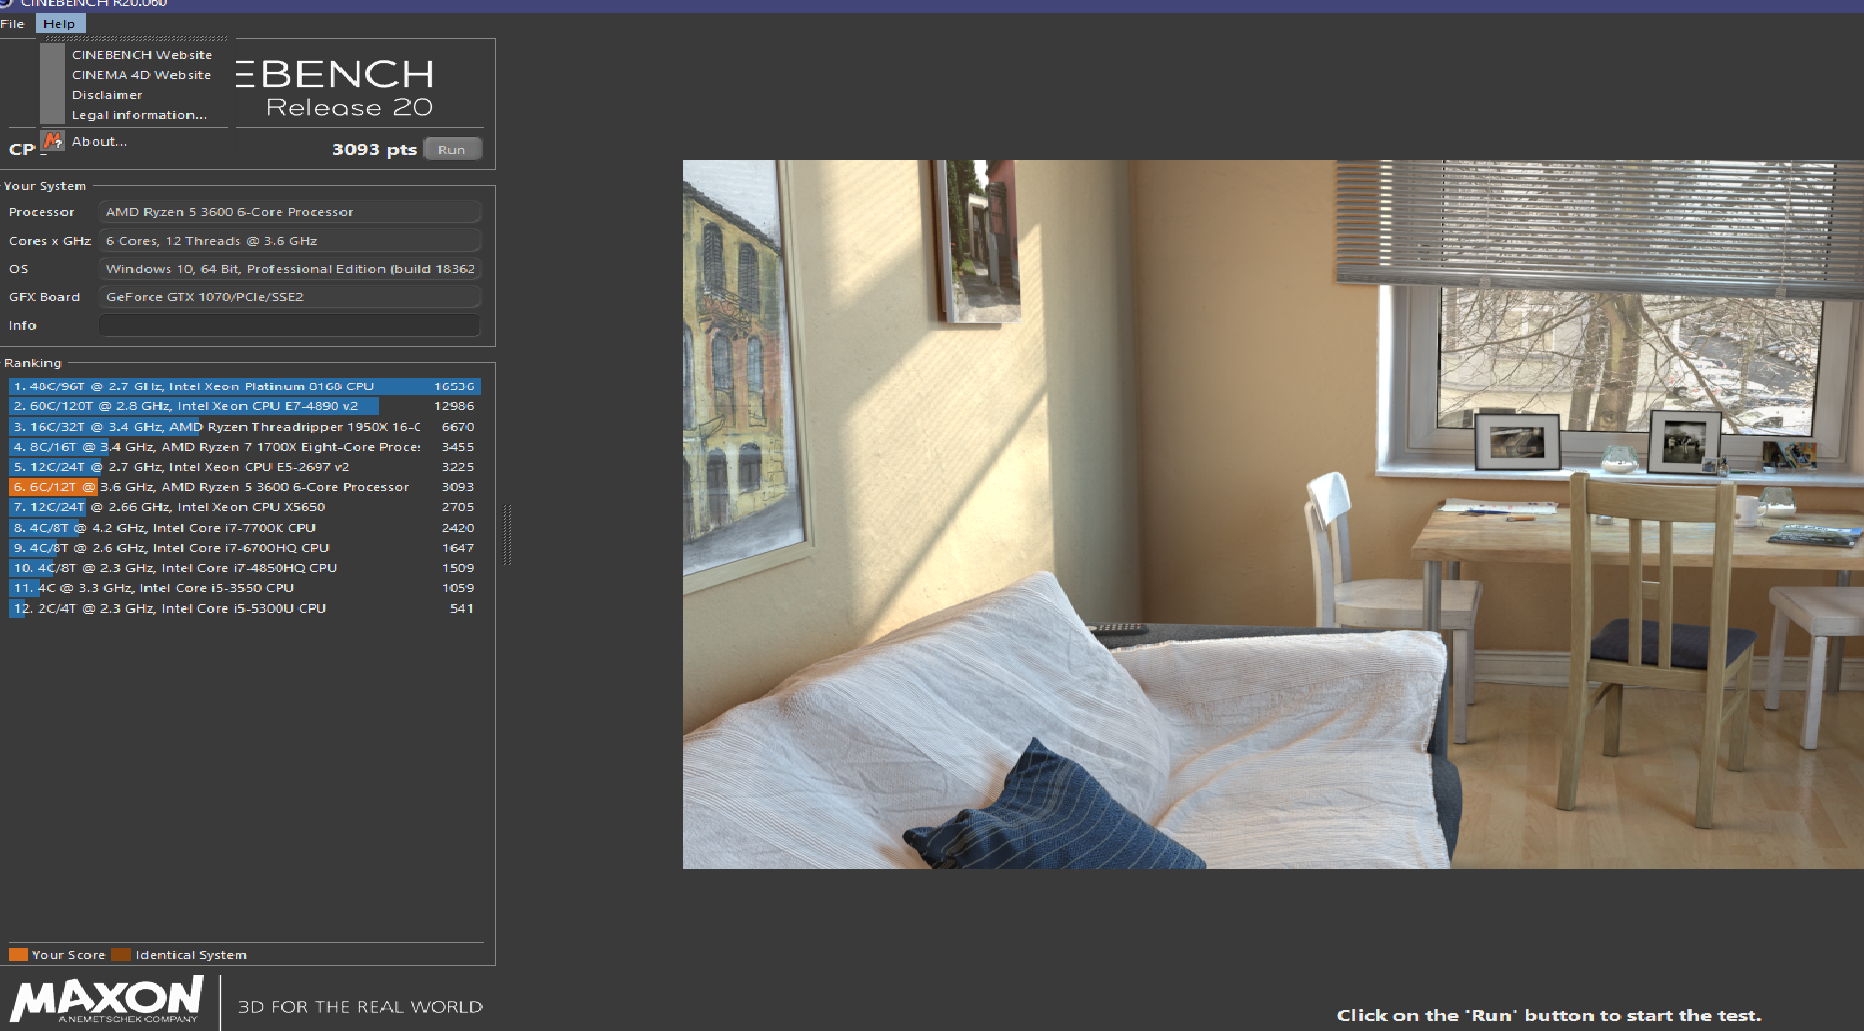Select ranking row 8 Core i7-7700K
This screenshot has height=1031, width=1864.
[x=245, y=528]
